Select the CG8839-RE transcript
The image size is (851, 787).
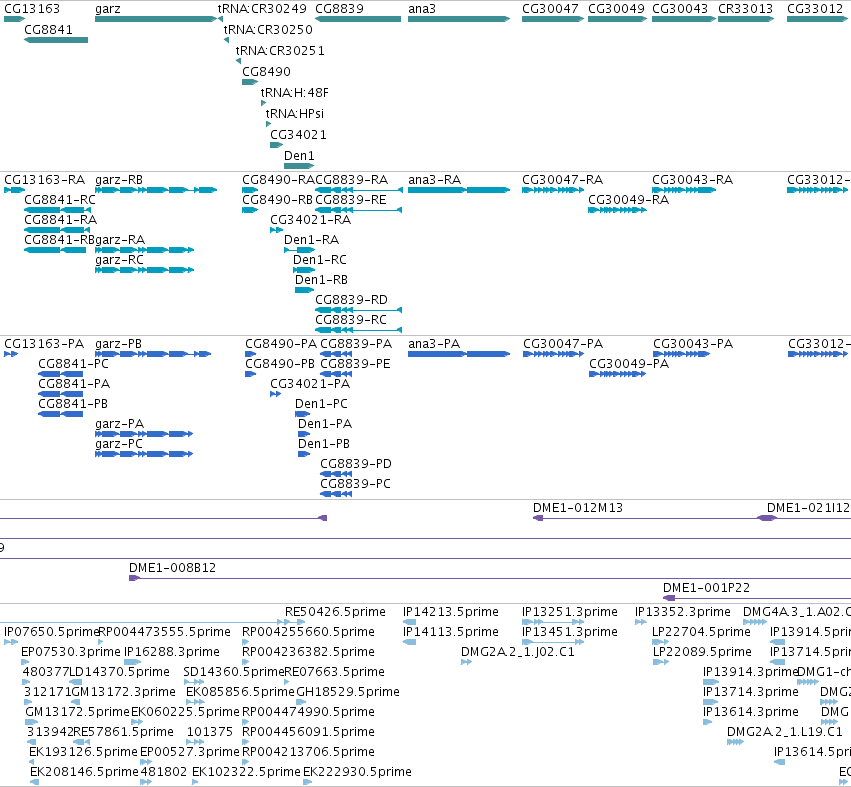tap(359, 210)
